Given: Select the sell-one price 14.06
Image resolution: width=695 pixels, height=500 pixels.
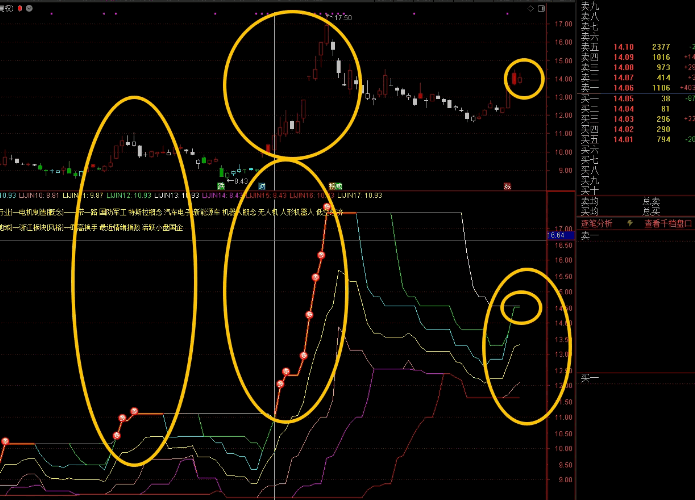Looking at the screenshot, I should point(624,88).
